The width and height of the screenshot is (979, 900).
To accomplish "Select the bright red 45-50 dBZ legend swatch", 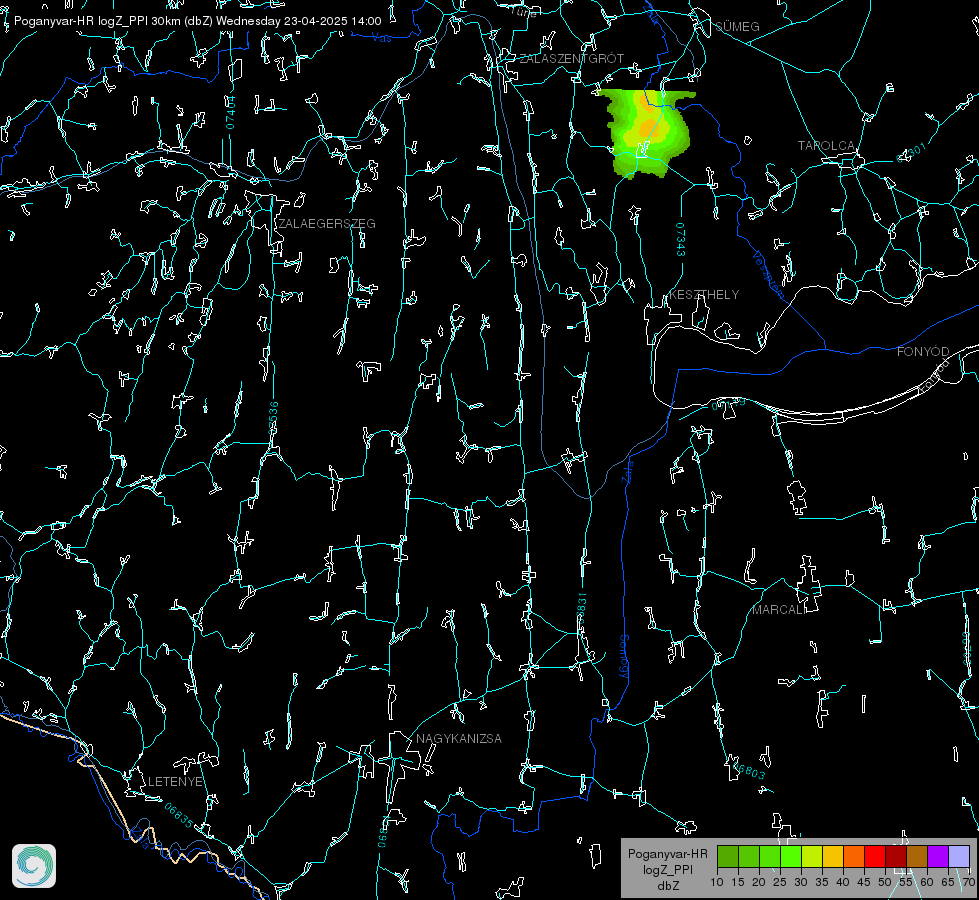I will click(x=875, y=856).
